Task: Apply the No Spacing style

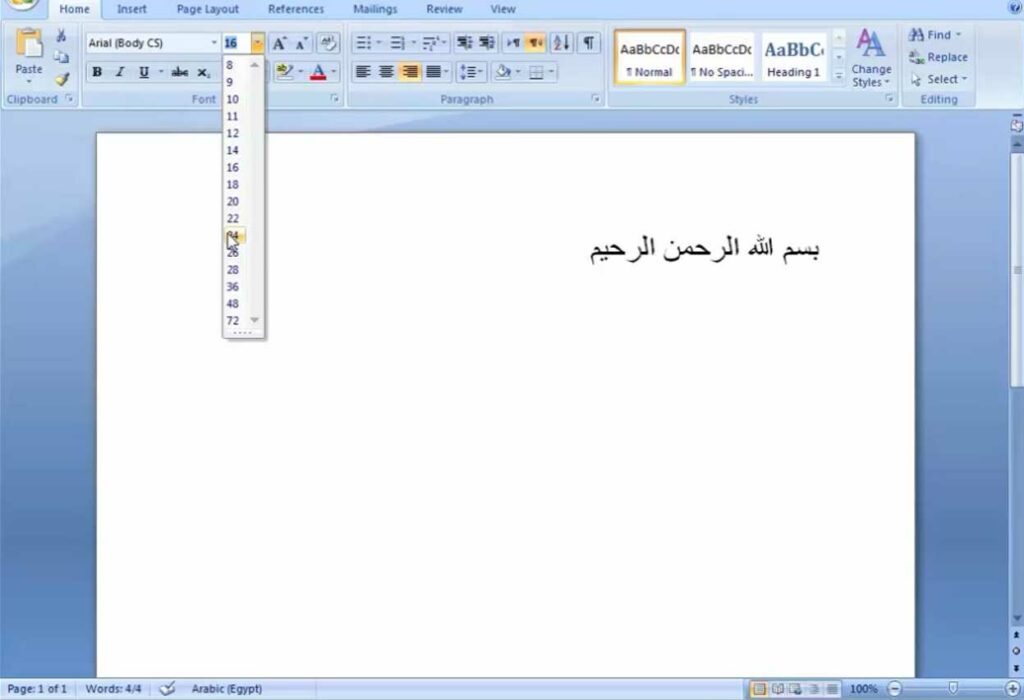Action: click(x=722, y=57)
